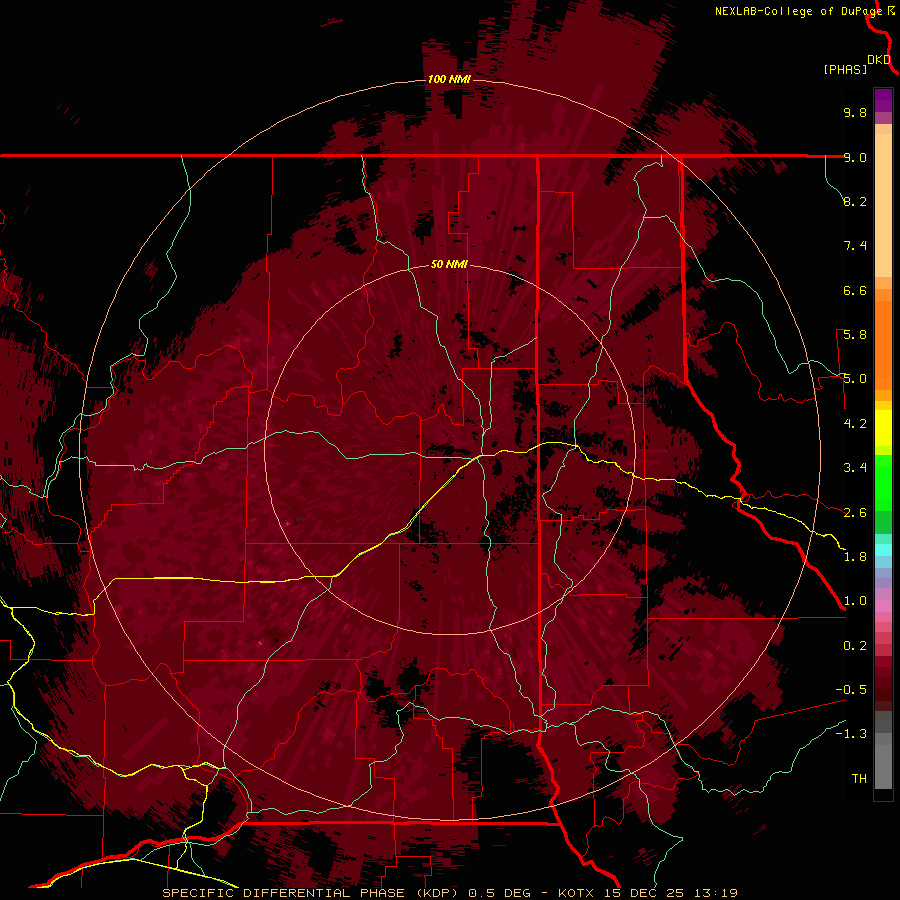Click the 13:19 timestamp in the footer
This screenshot has width=900, height=900.
(715, 893)
